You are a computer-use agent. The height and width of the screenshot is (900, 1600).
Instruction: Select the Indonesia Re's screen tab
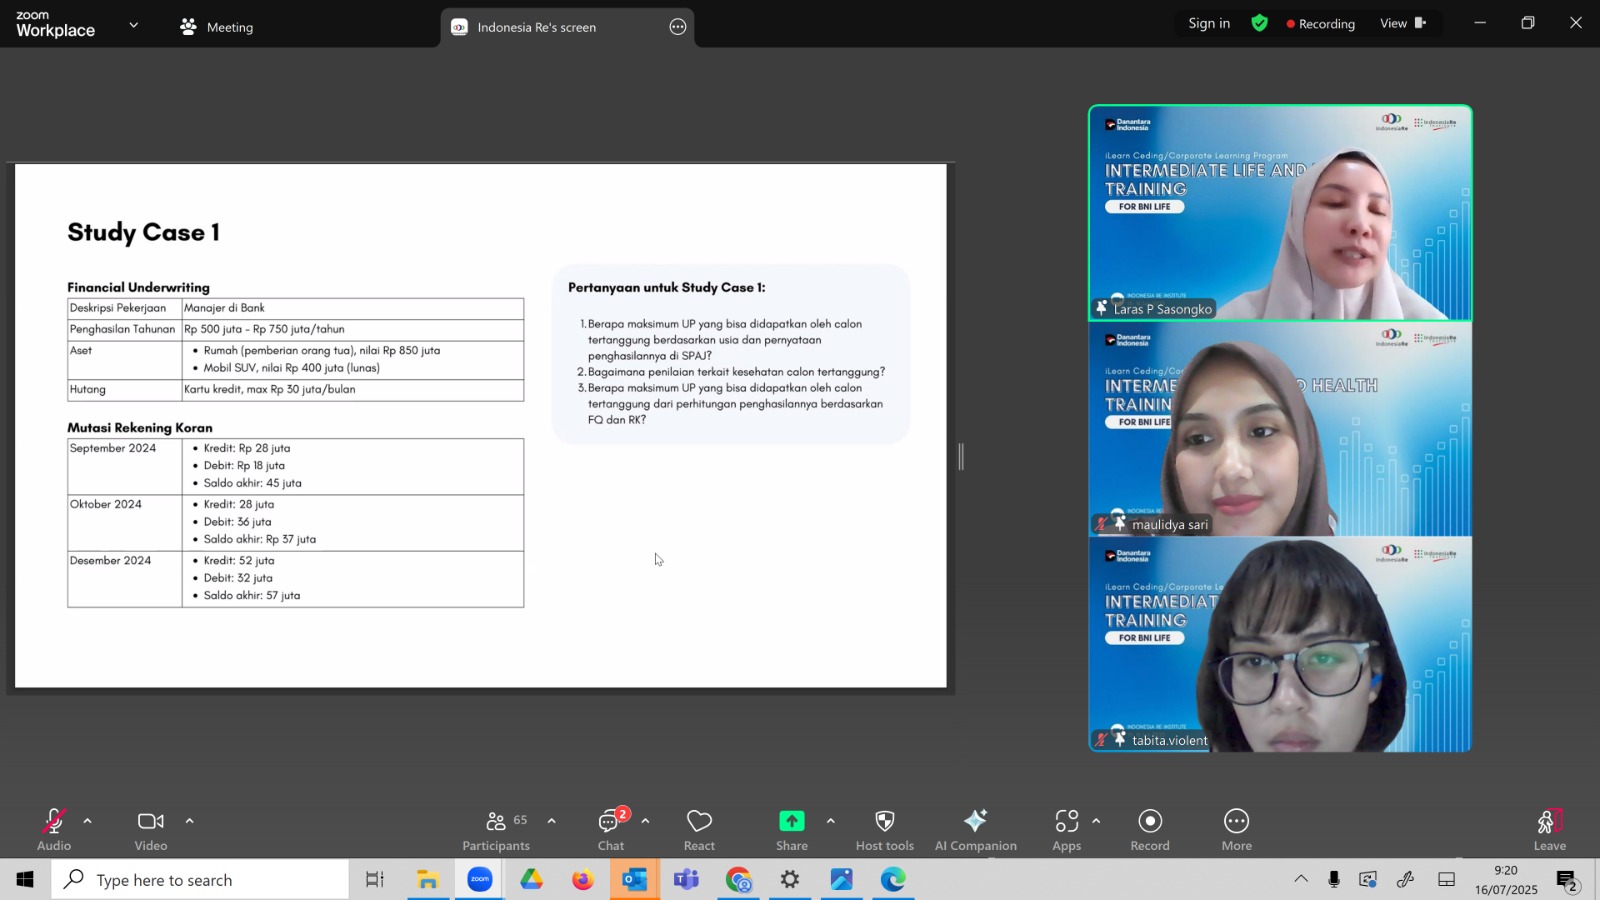click(x=536, y=27)
